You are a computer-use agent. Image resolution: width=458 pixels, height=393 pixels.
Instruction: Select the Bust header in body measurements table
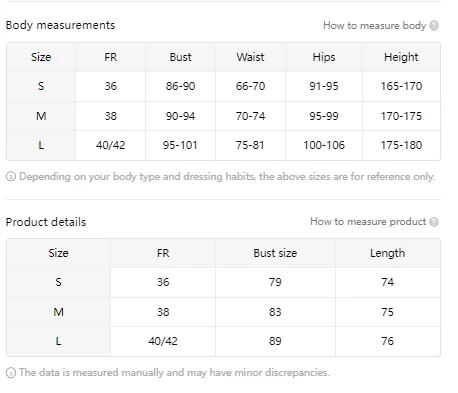pos(180,57)
